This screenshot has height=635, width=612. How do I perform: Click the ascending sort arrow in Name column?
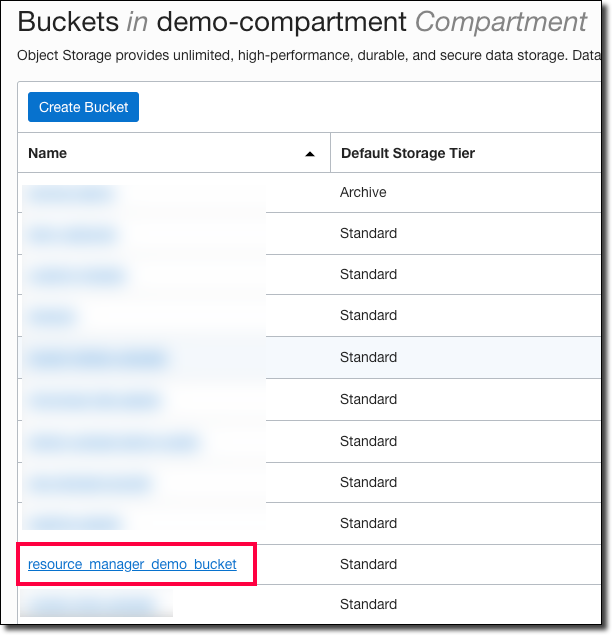pyautogui.click(x=310, y=154)
